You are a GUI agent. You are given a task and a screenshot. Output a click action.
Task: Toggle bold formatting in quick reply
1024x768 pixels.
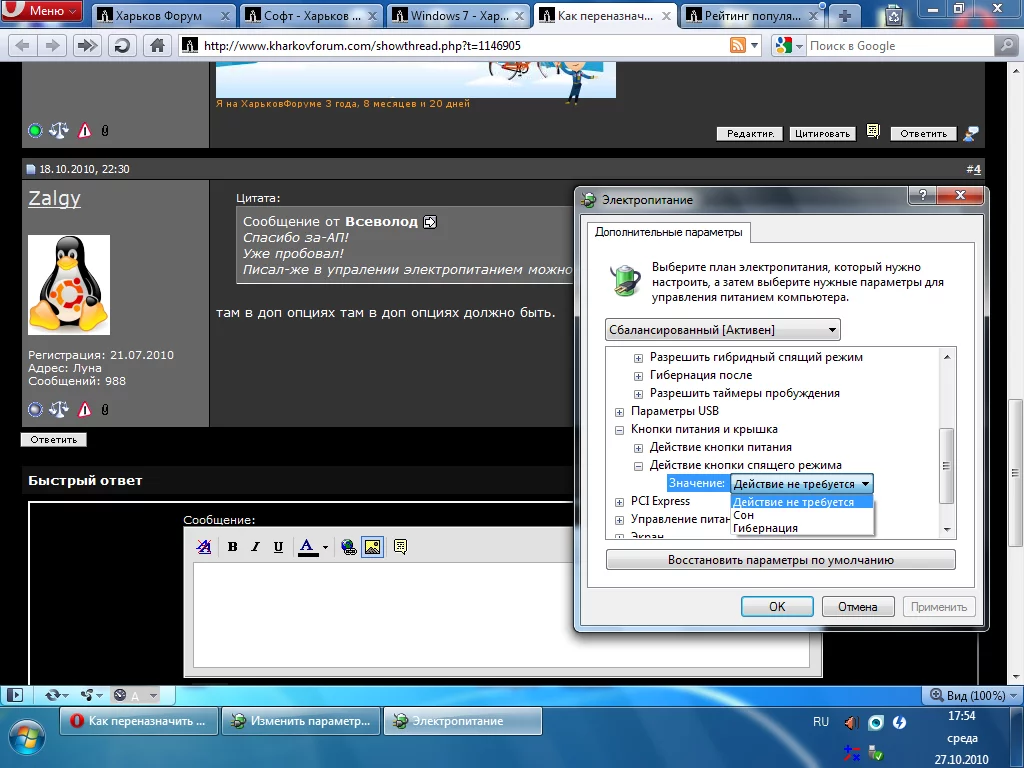click(x=232, y=547)
